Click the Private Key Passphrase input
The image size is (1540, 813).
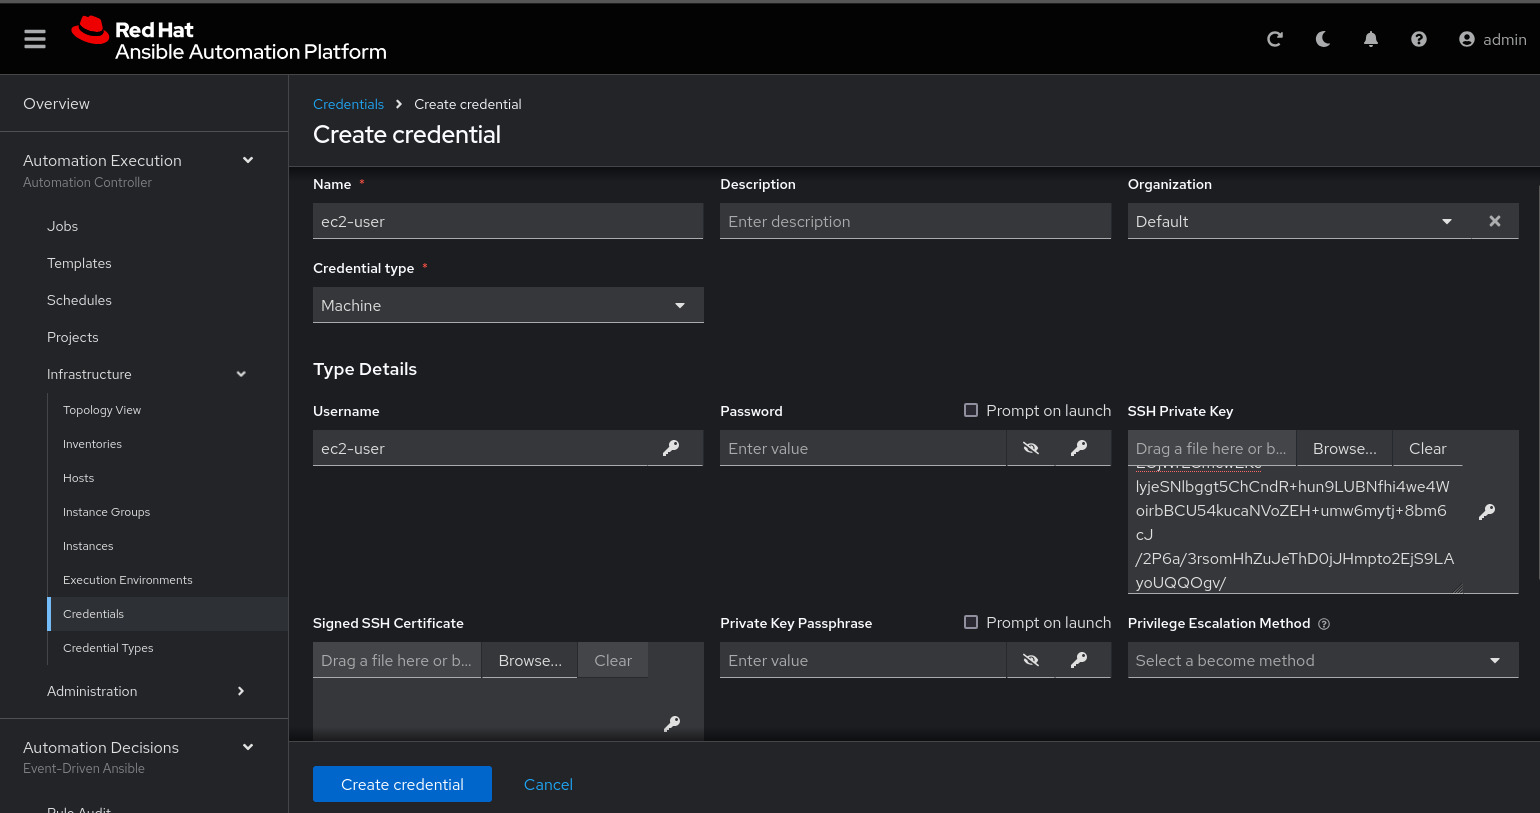tap(862, 660)
